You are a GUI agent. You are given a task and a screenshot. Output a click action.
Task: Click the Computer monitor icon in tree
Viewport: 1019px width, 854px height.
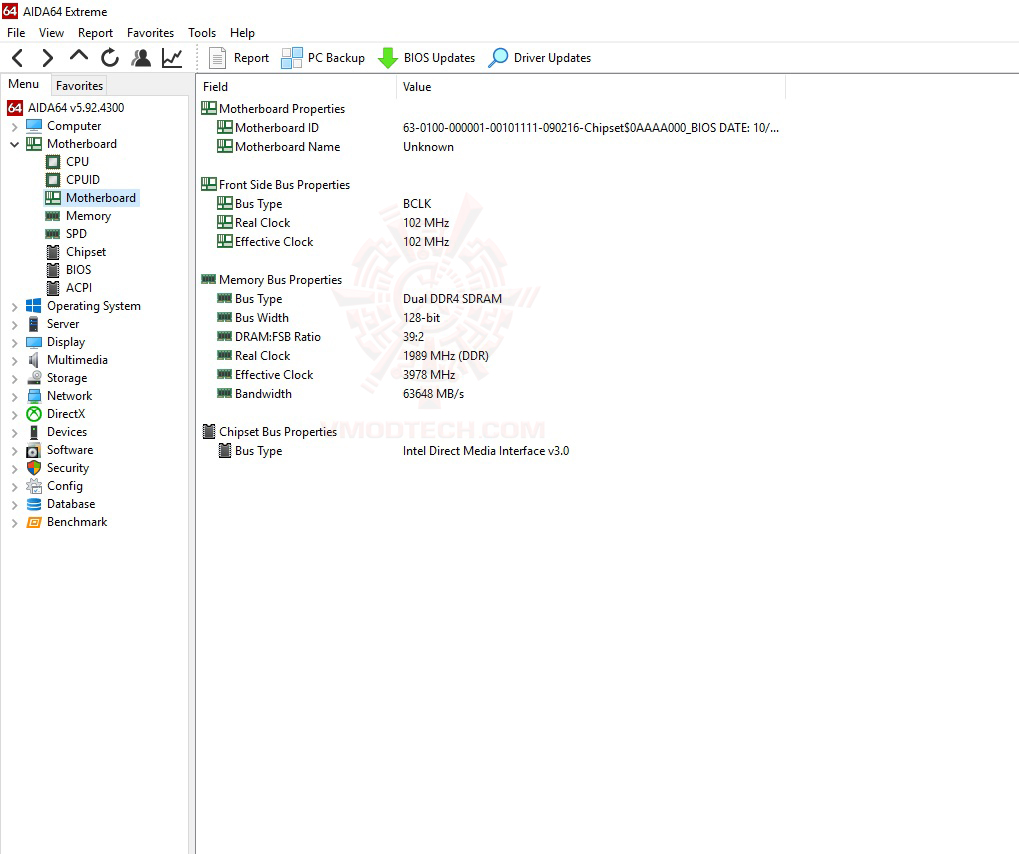[34, 126]
